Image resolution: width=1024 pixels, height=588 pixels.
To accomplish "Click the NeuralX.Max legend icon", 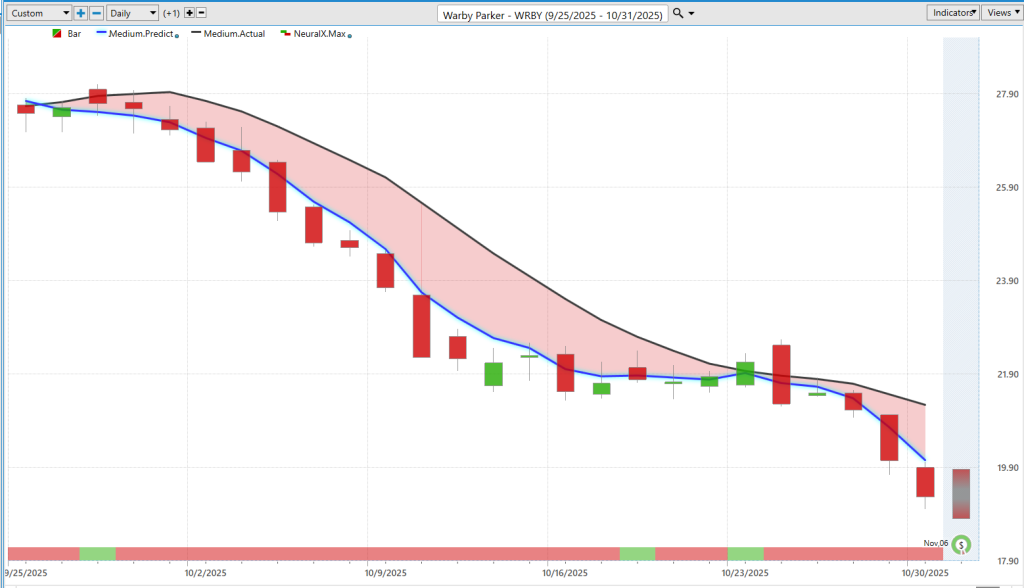I will [x=285, y=34].
